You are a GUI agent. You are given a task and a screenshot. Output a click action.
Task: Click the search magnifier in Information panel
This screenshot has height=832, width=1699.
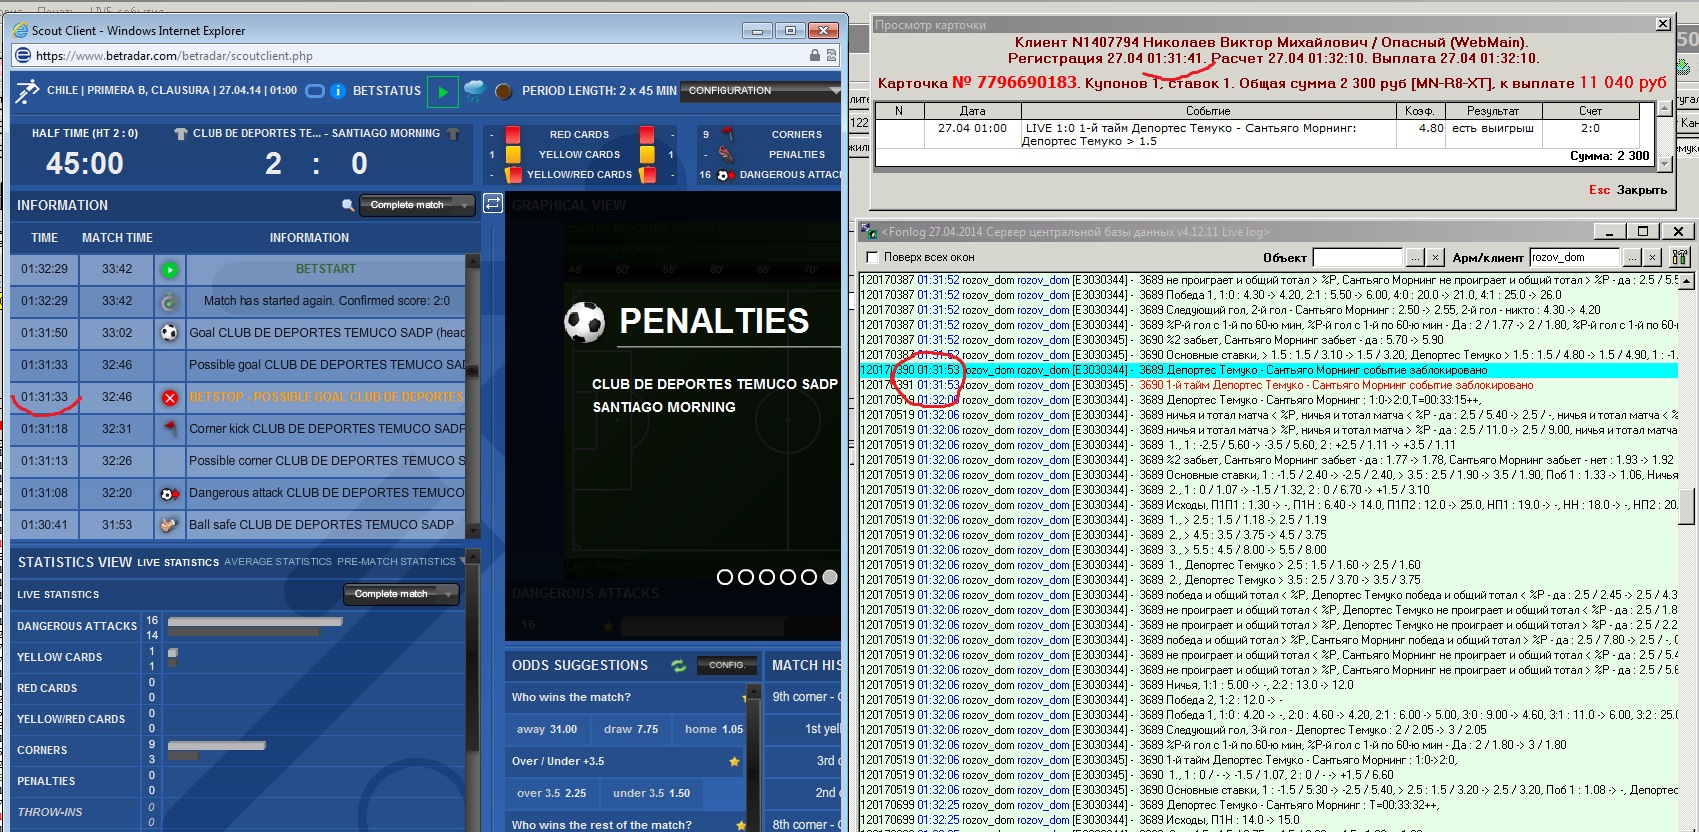(x=348, y=205)
